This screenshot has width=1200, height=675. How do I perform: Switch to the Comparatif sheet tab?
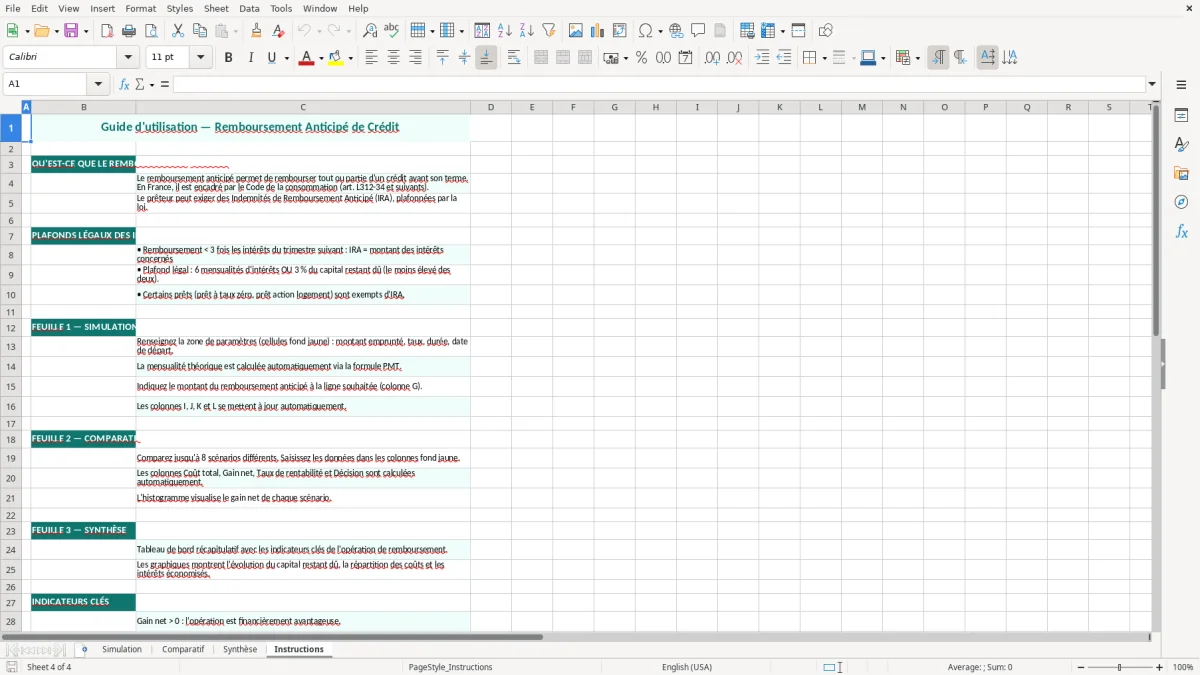tap(183, 649)
